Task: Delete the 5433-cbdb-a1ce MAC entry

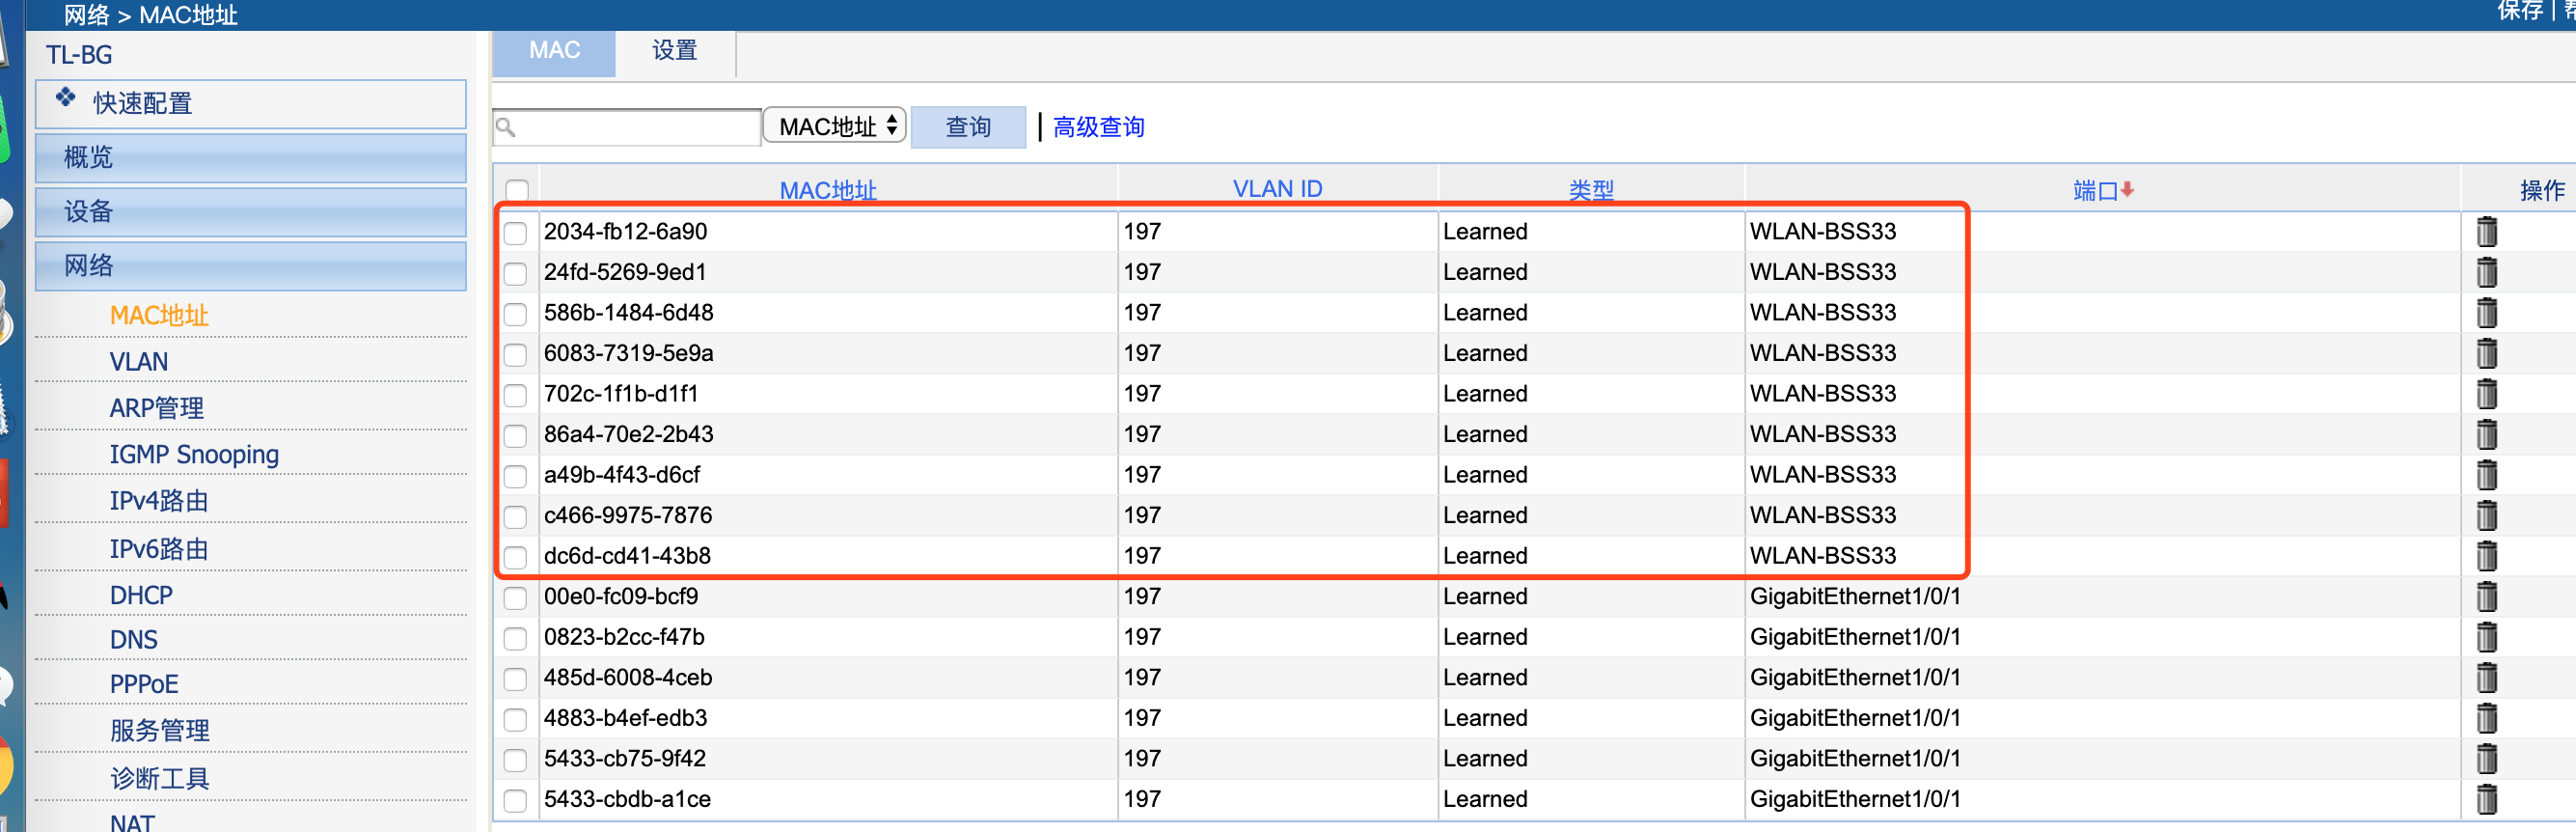Action: point(2486,799)
